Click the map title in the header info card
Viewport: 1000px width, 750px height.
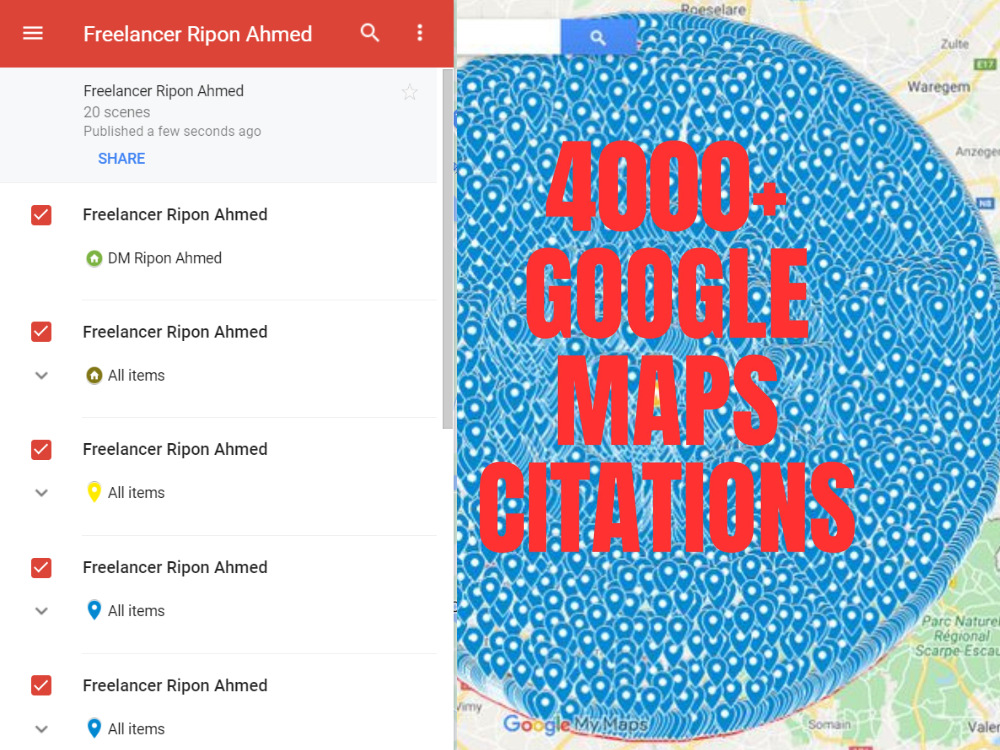coord(163,91)
